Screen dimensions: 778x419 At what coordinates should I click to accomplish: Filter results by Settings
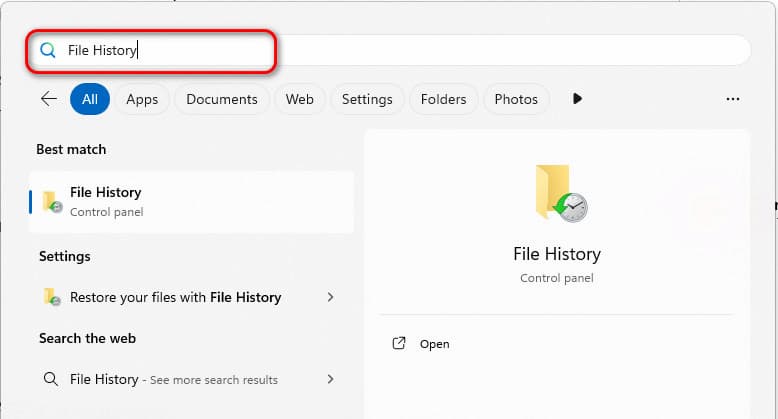(367, 99)
